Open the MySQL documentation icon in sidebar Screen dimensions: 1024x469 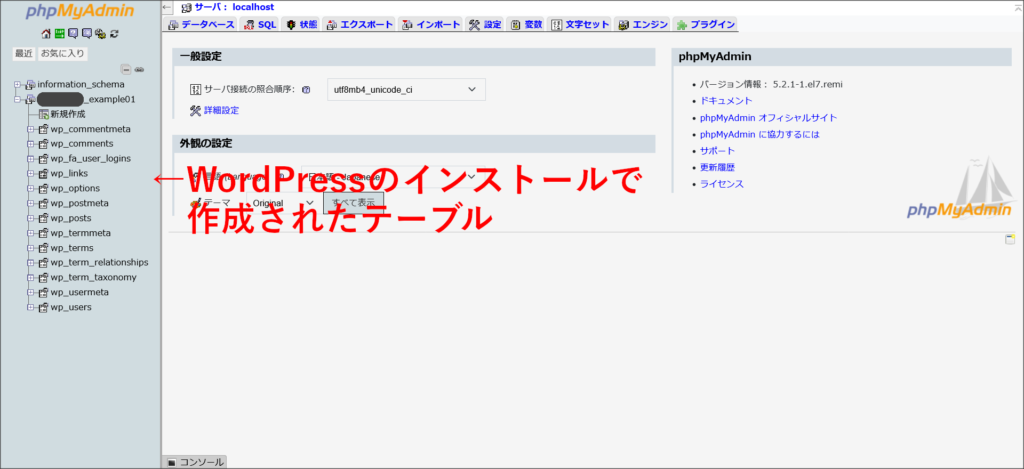pyautogui.click(x=87, y=34)
